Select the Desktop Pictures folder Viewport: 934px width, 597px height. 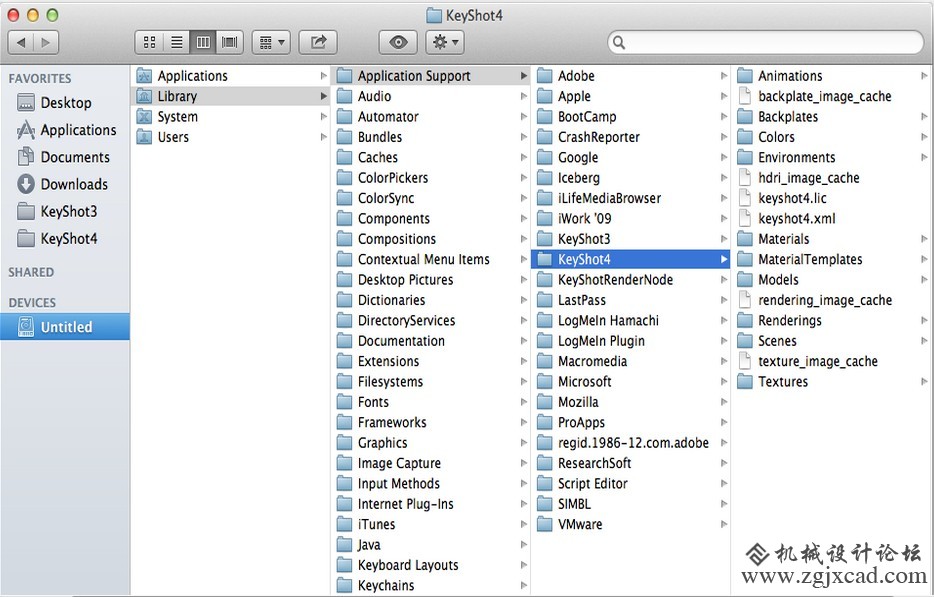431,279
